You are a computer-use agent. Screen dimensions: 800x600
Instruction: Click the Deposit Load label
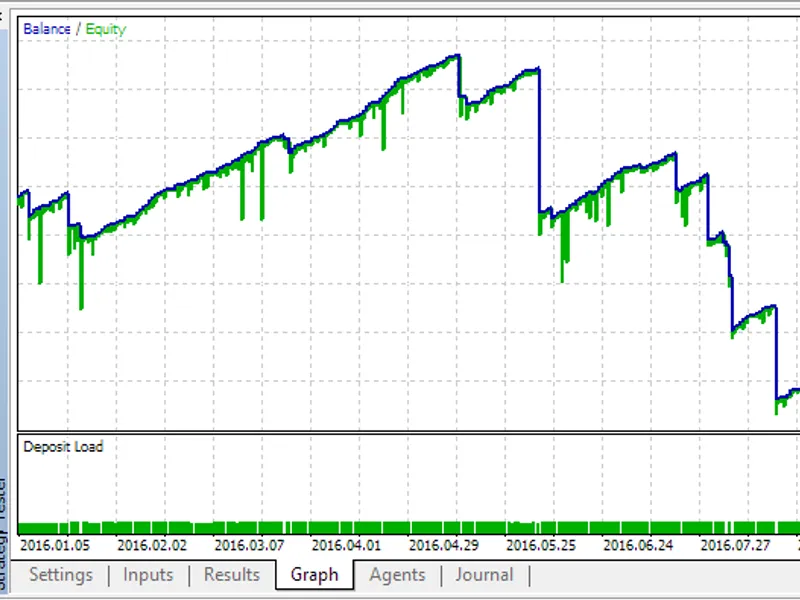[x=63, y=447]
